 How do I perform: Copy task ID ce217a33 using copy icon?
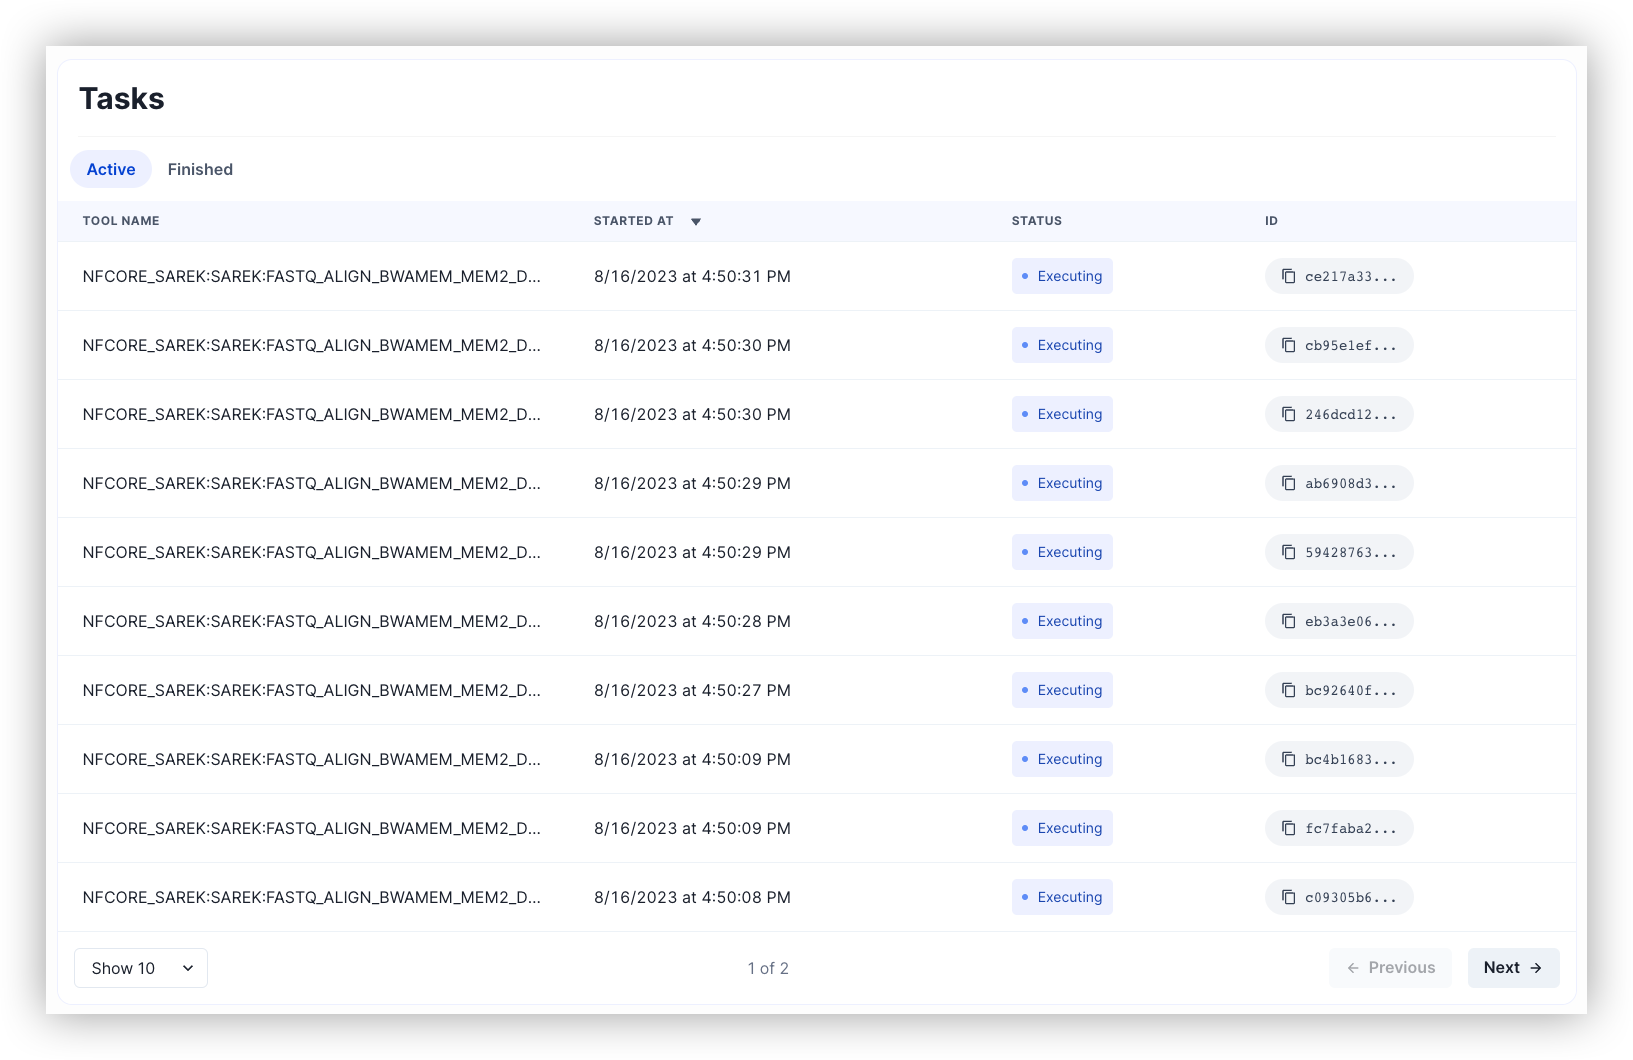tap(1288, 276)
